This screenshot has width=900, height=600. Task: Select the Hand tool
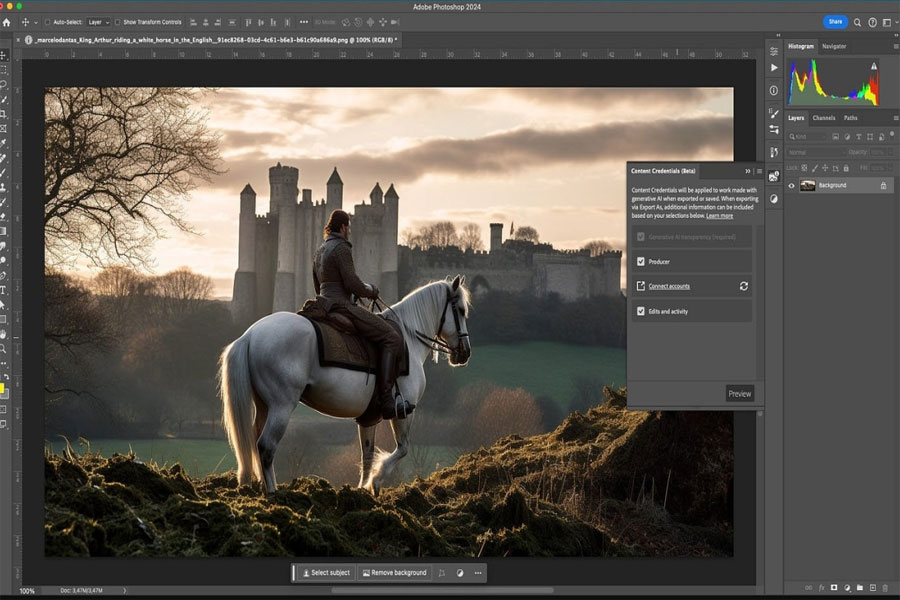[x=3, y=334]
